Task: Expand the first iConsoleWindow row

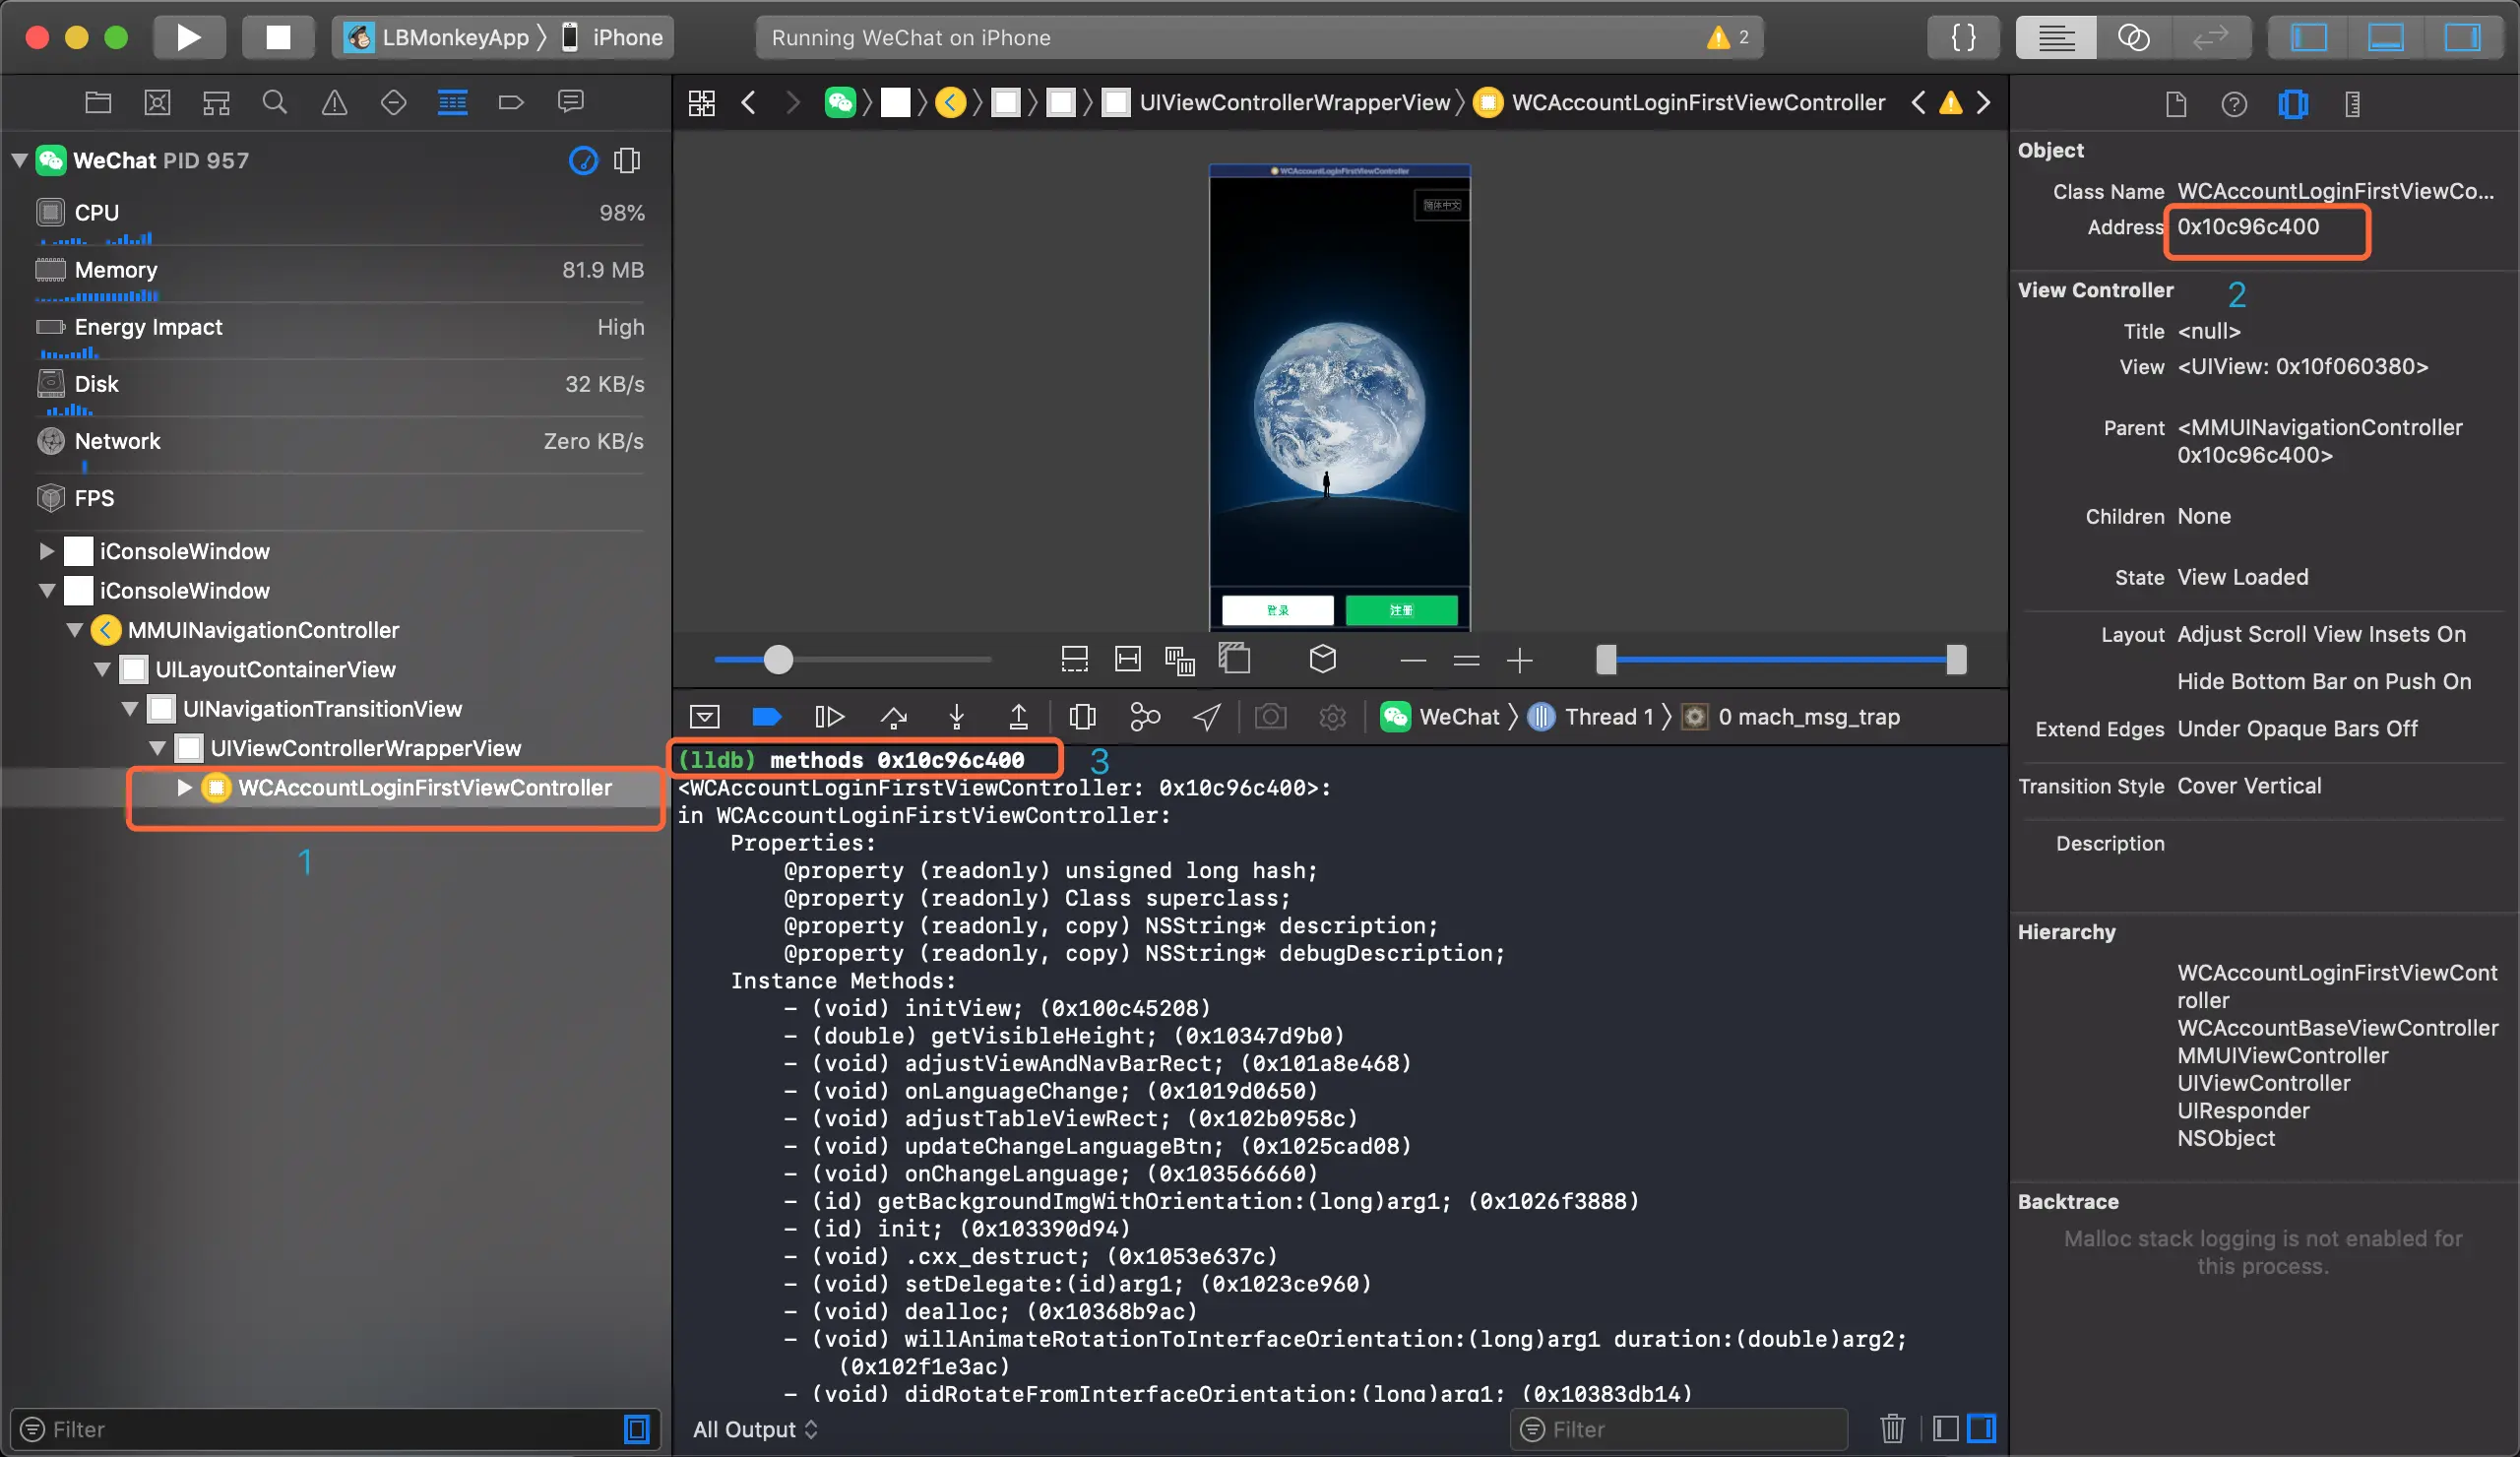Action: [x=46, y=551]
